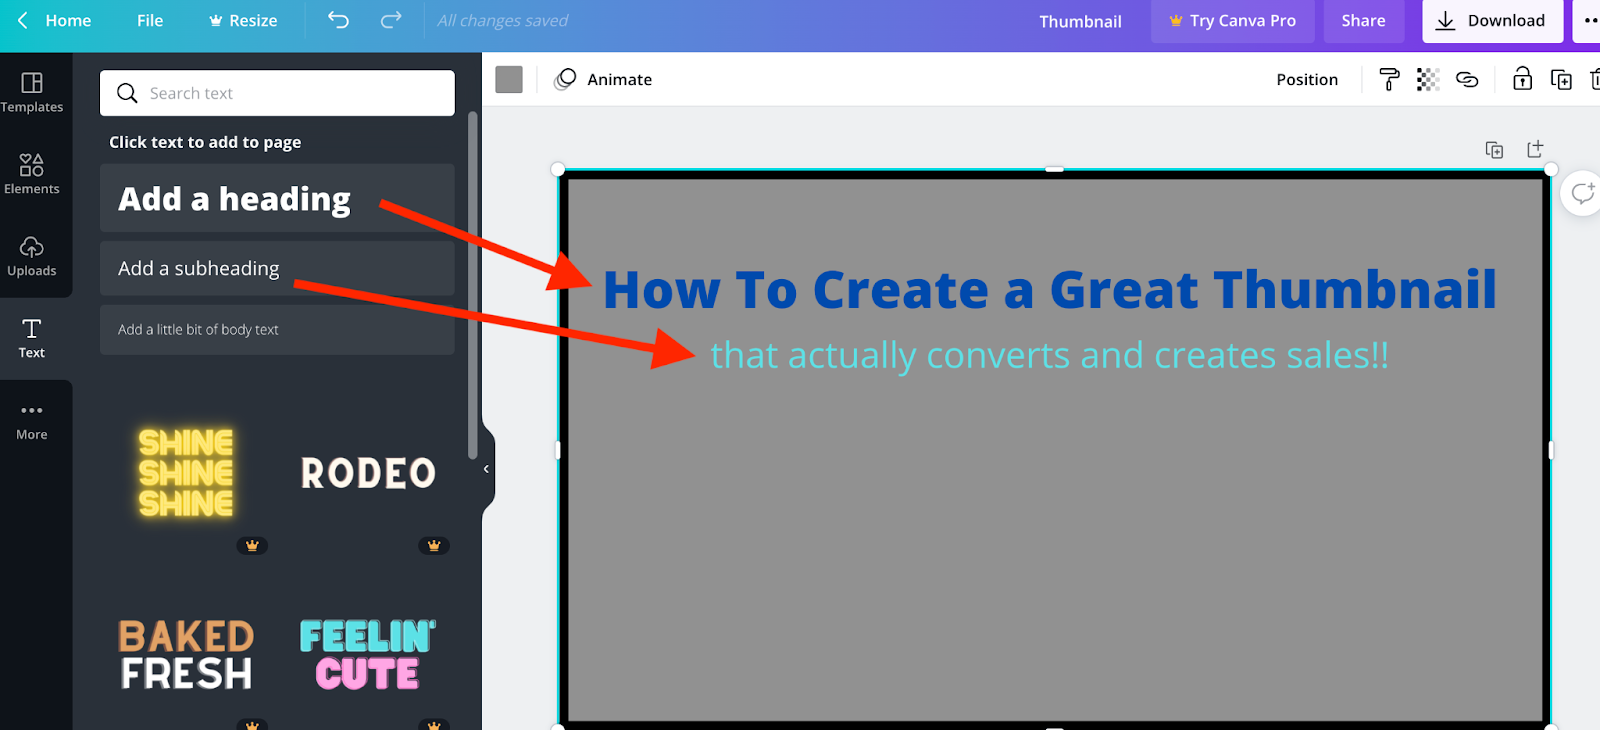1600x730 pixels.
Task: Collapse the side panel with arrow handle
Action: pos(487,469)
